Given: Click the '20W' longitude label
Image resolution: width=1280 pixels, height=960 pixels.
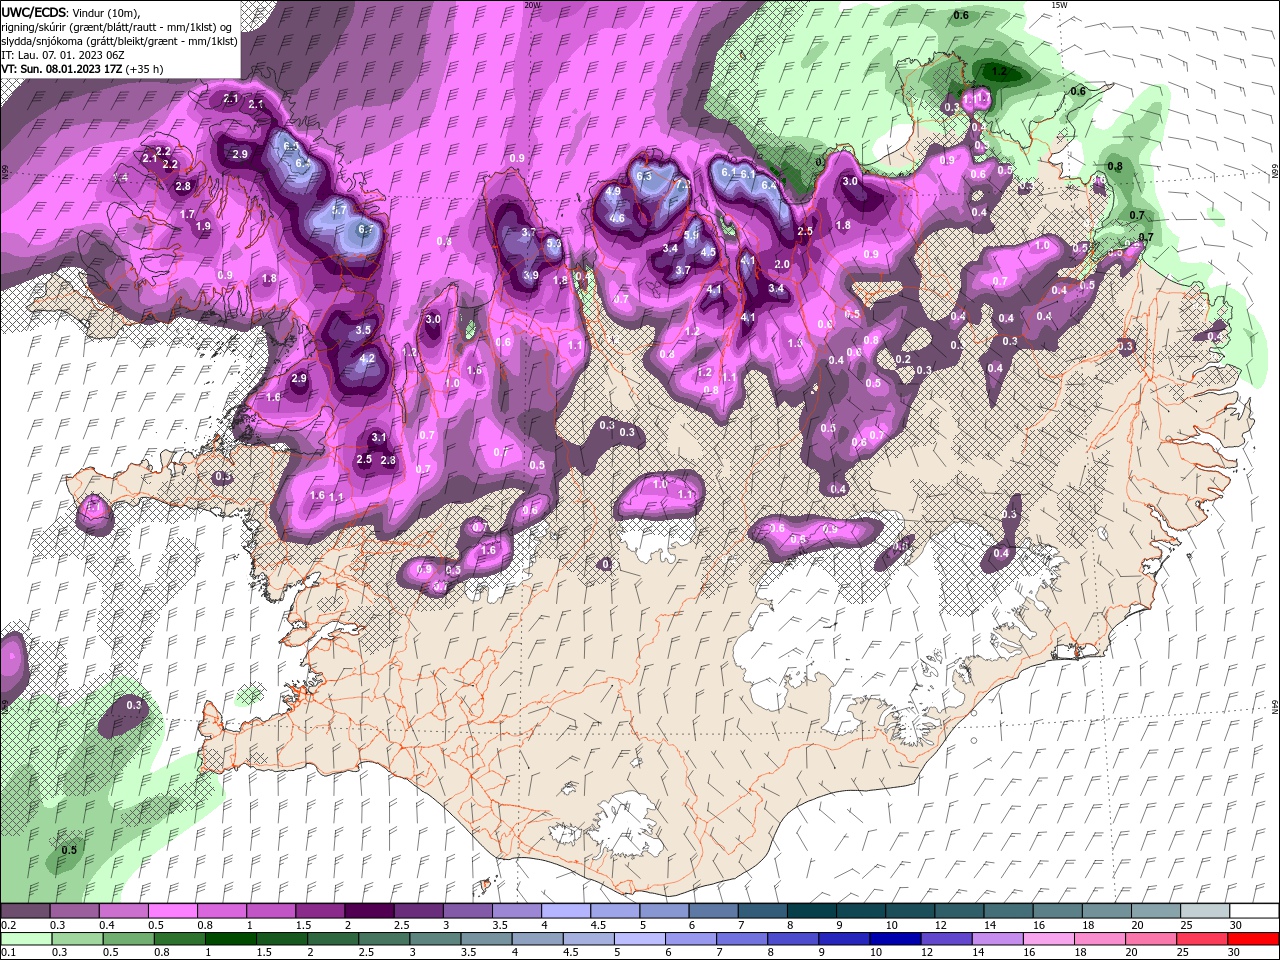Looking at the screenshot, I should pyautogui.click(x=531, y=5).
